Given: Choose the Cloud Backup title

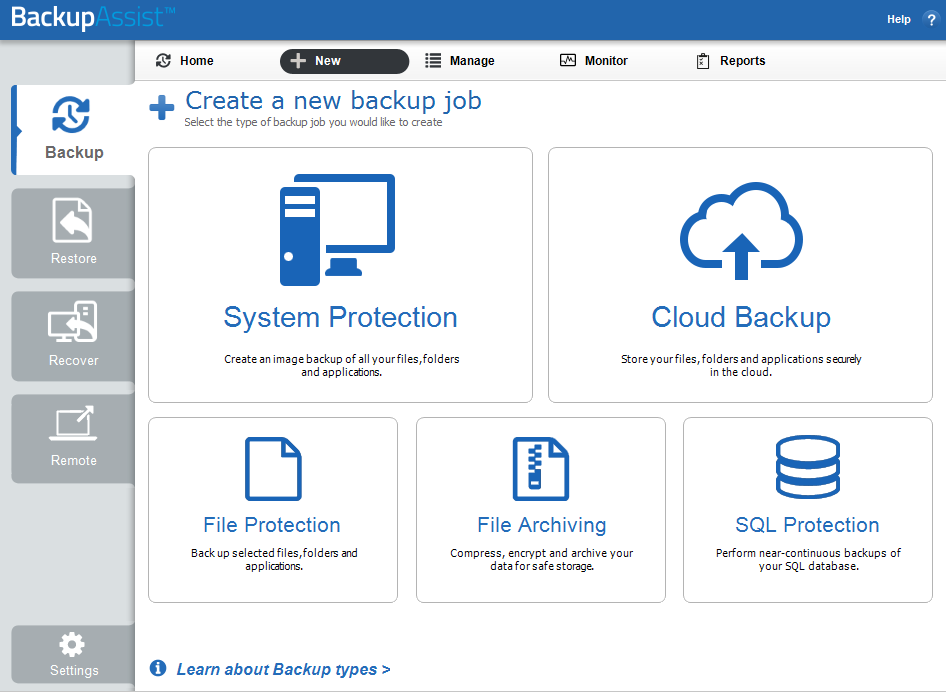Looking at the screenshot, I should coord(741,318).
